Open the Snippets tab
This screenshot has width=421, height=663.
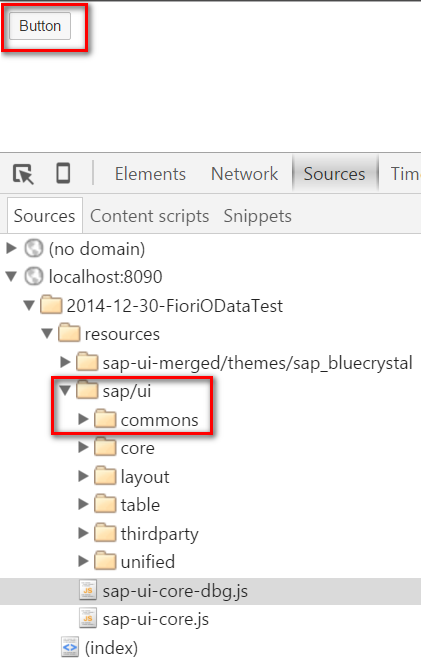pos(257,216)
